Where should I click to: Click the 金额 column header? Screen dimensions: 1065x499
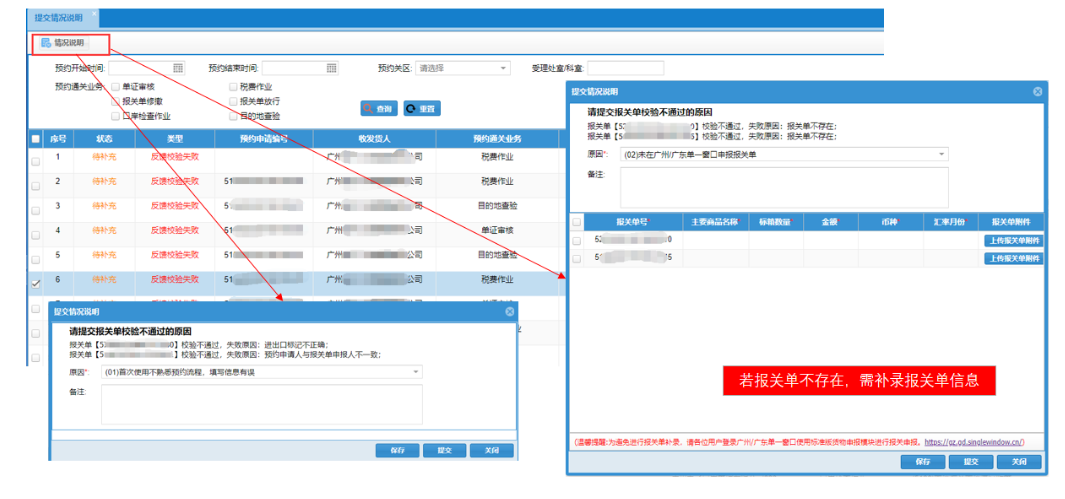[x=831, y=222]
